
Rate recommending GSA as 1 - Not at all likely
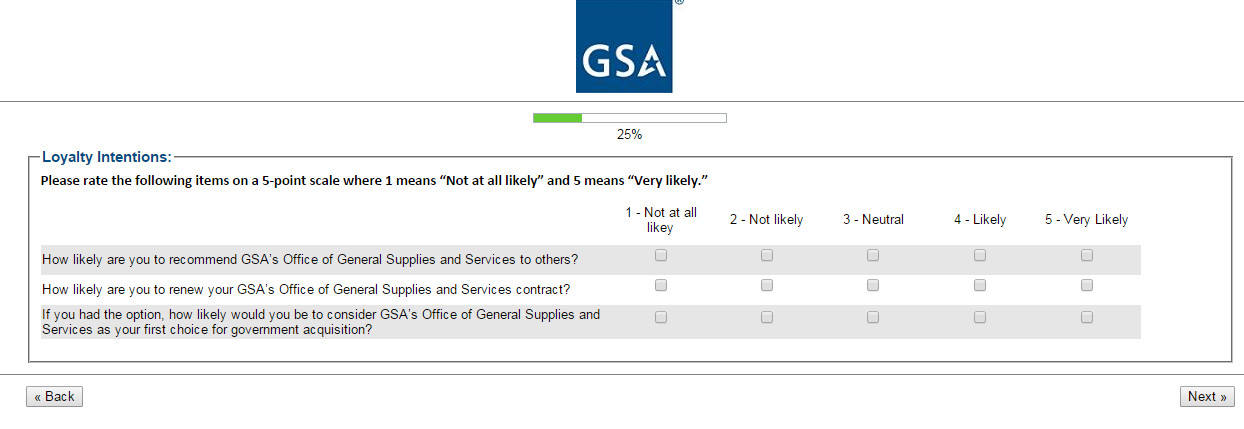[x=661, y=255]
